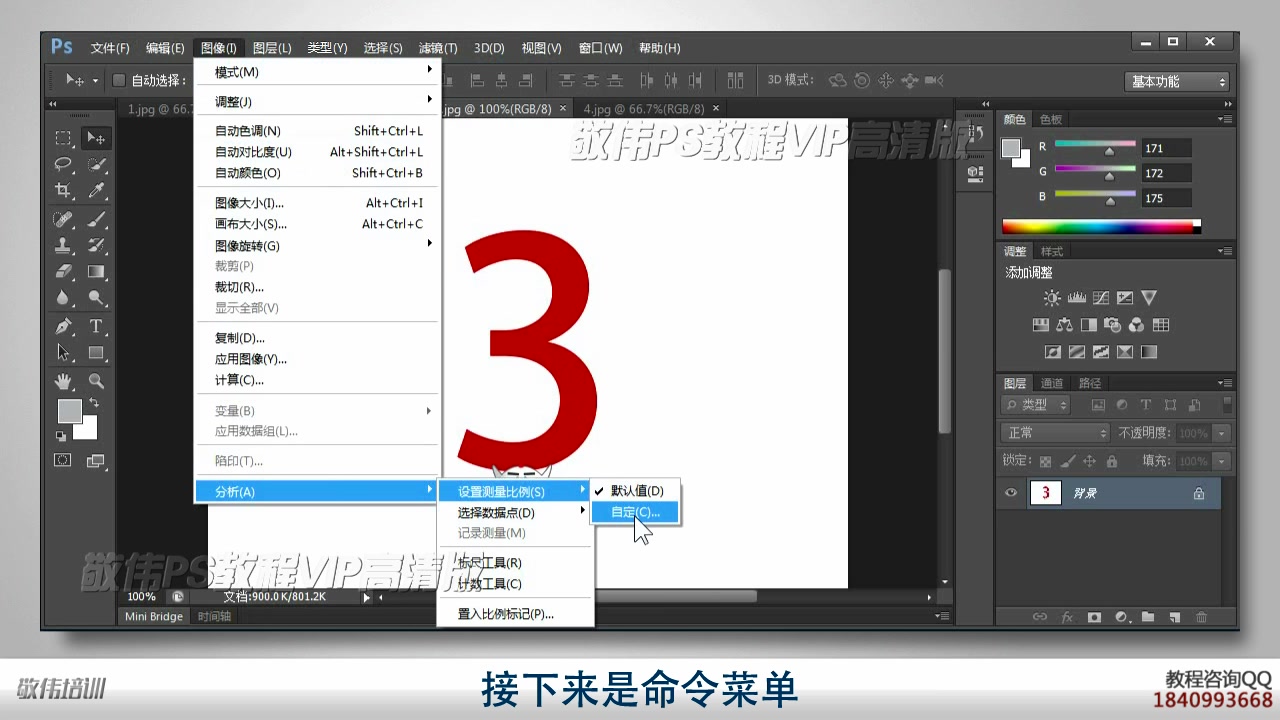Select the Lasso tool
The height and width of the screenshot is (720, 1280).
[x=63, y=163]
